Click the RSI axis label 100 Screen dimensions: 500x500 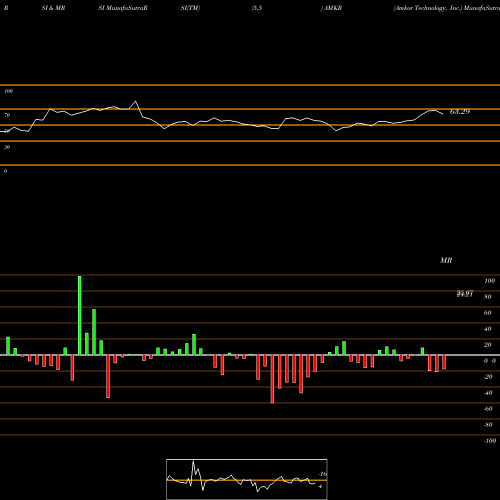click(8, 91)
